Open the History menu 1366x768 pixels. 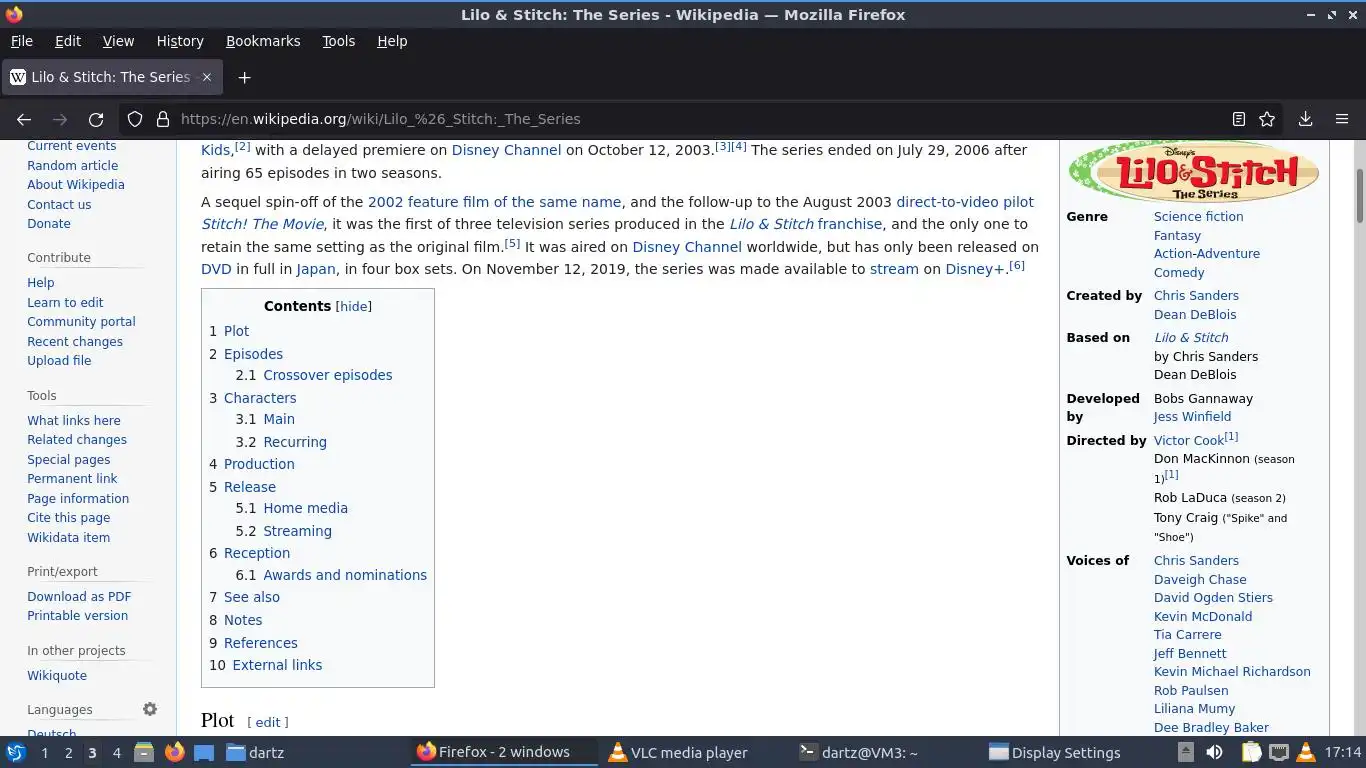(180, 41)
